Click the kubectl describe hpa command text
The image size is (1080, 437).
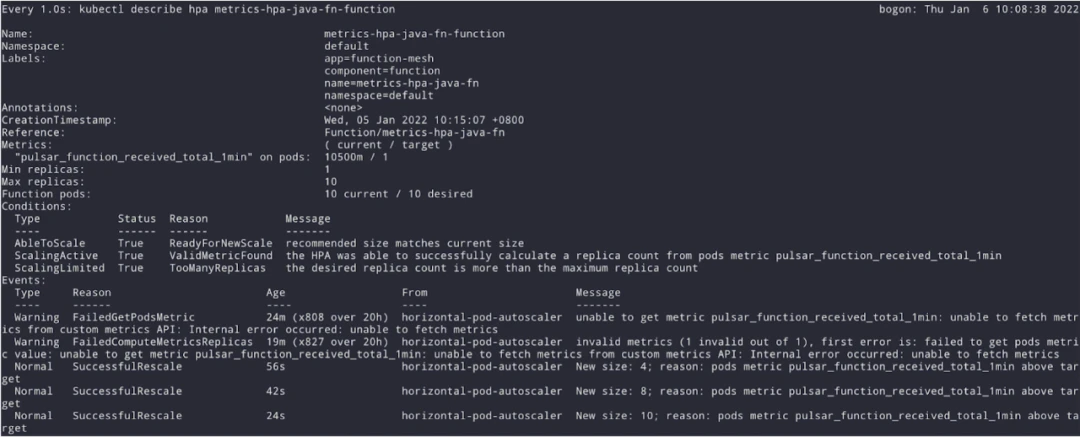coord(234,9)
